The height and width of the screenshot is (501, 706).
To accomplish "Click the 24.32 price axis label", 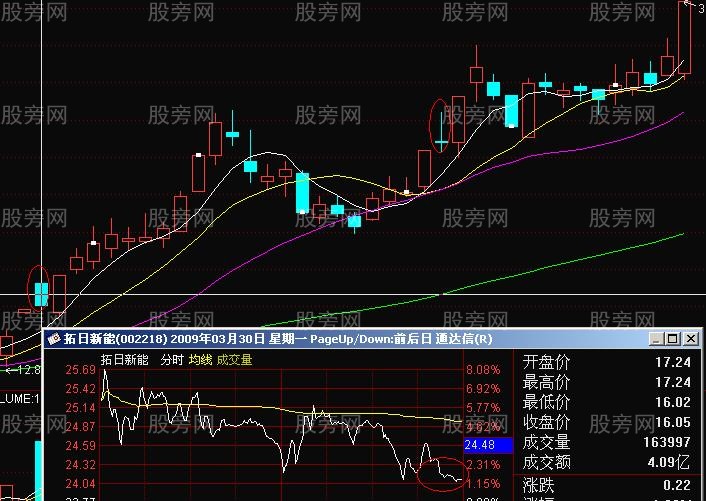I will pos(81,465).
